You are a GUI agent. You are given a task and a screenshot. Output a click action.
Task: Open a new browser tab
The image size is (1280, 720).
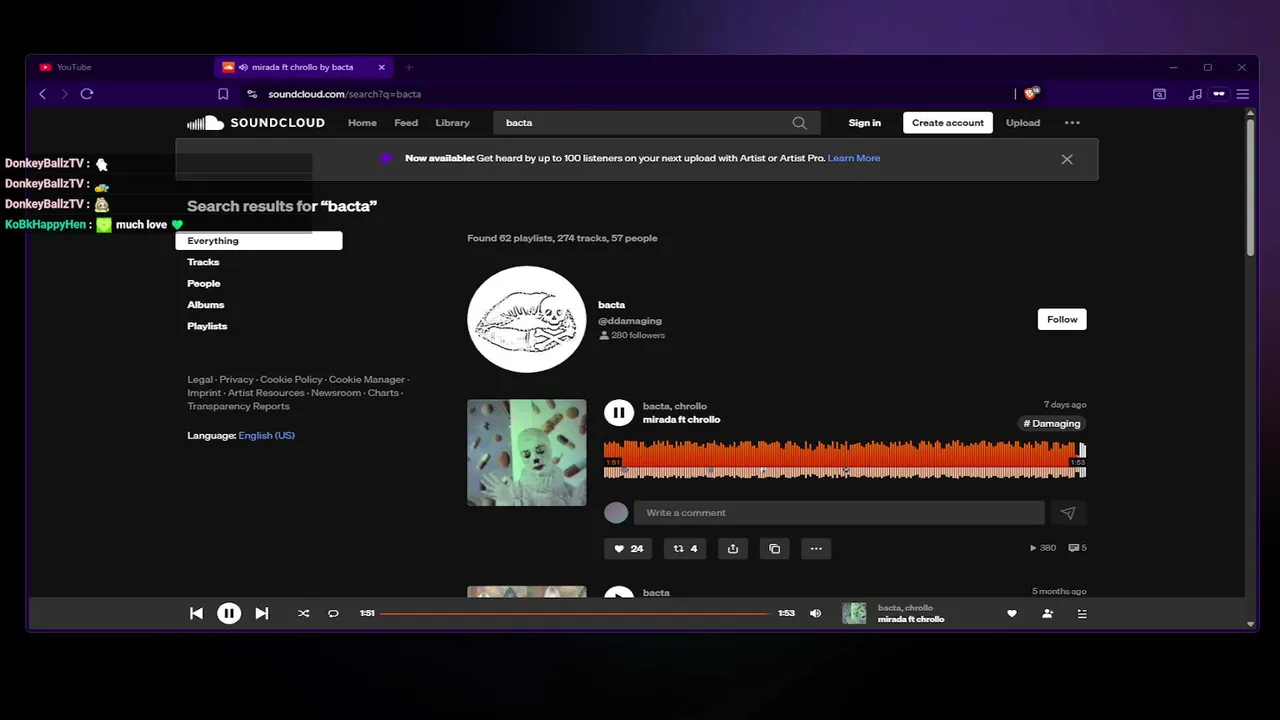[x=408, y=67]
